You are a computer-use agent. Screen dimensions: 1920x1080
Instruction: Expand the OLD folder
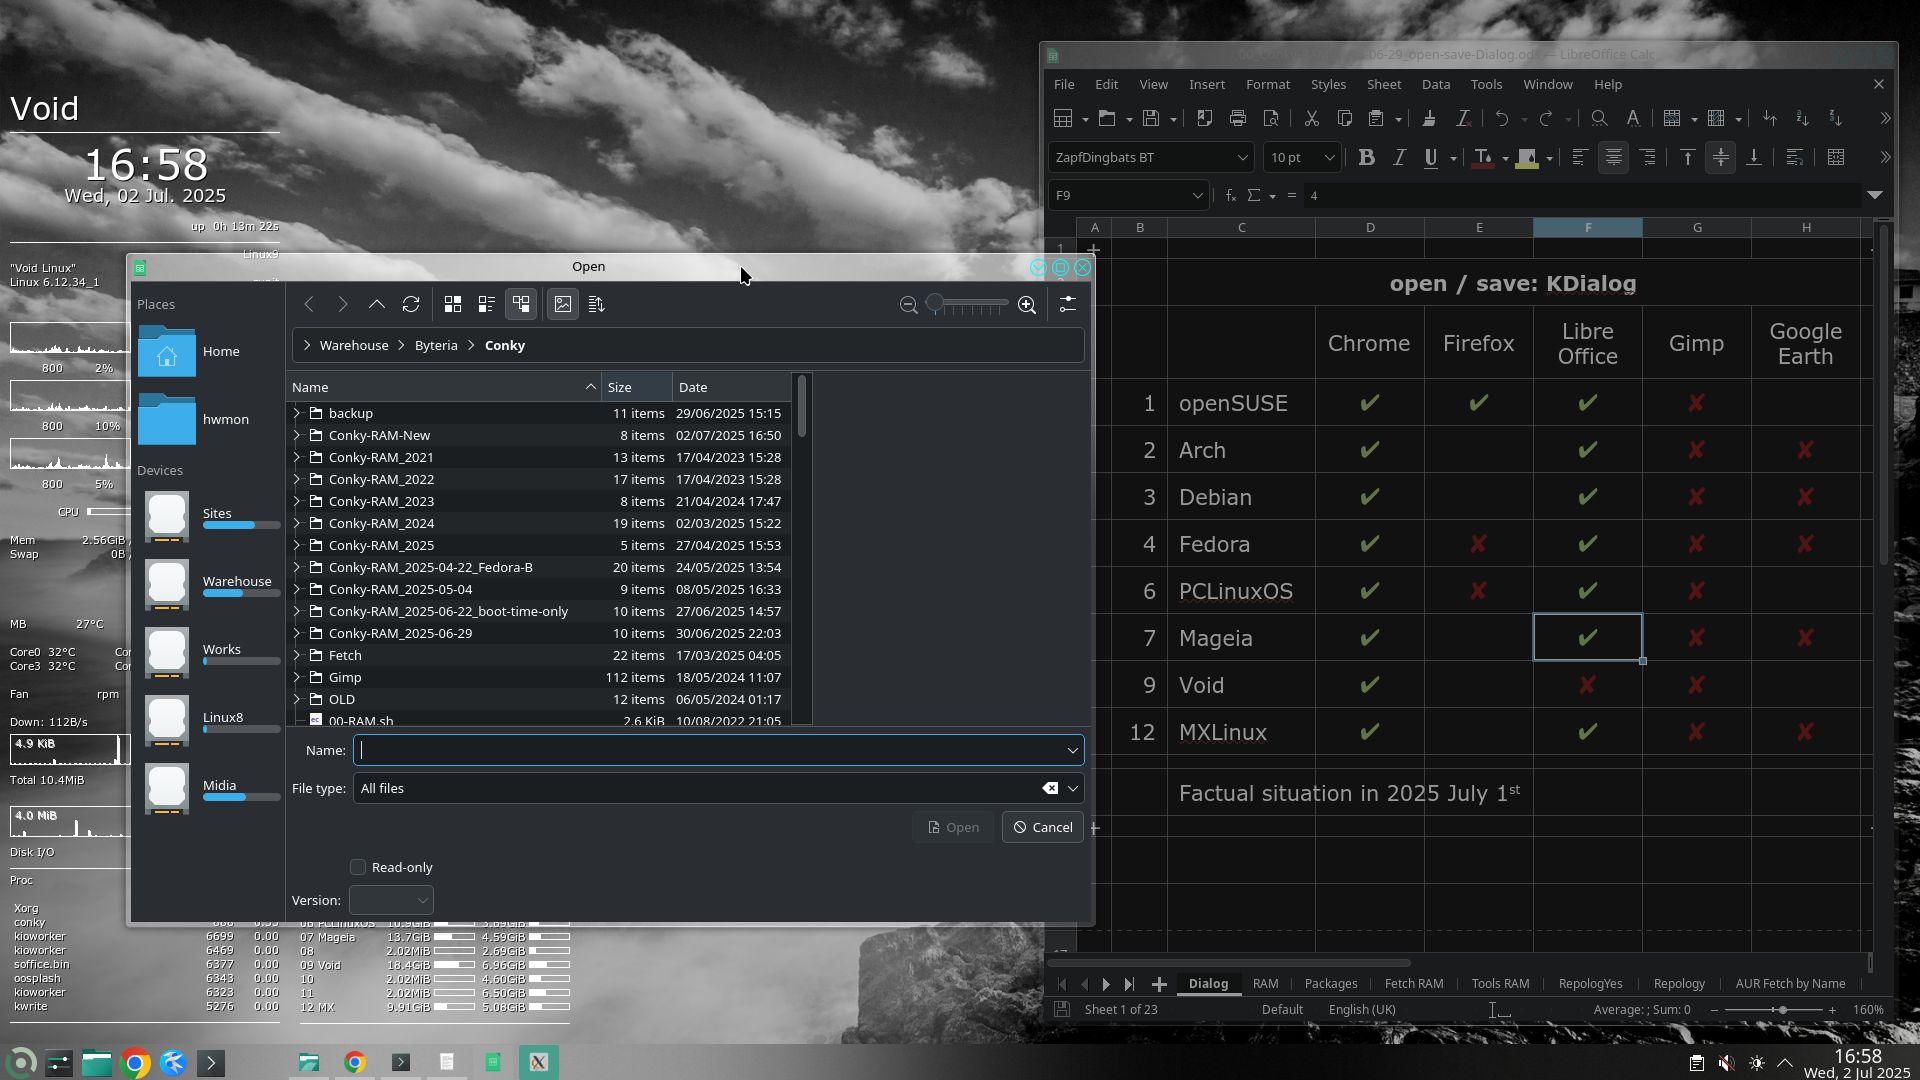point(297,699)
